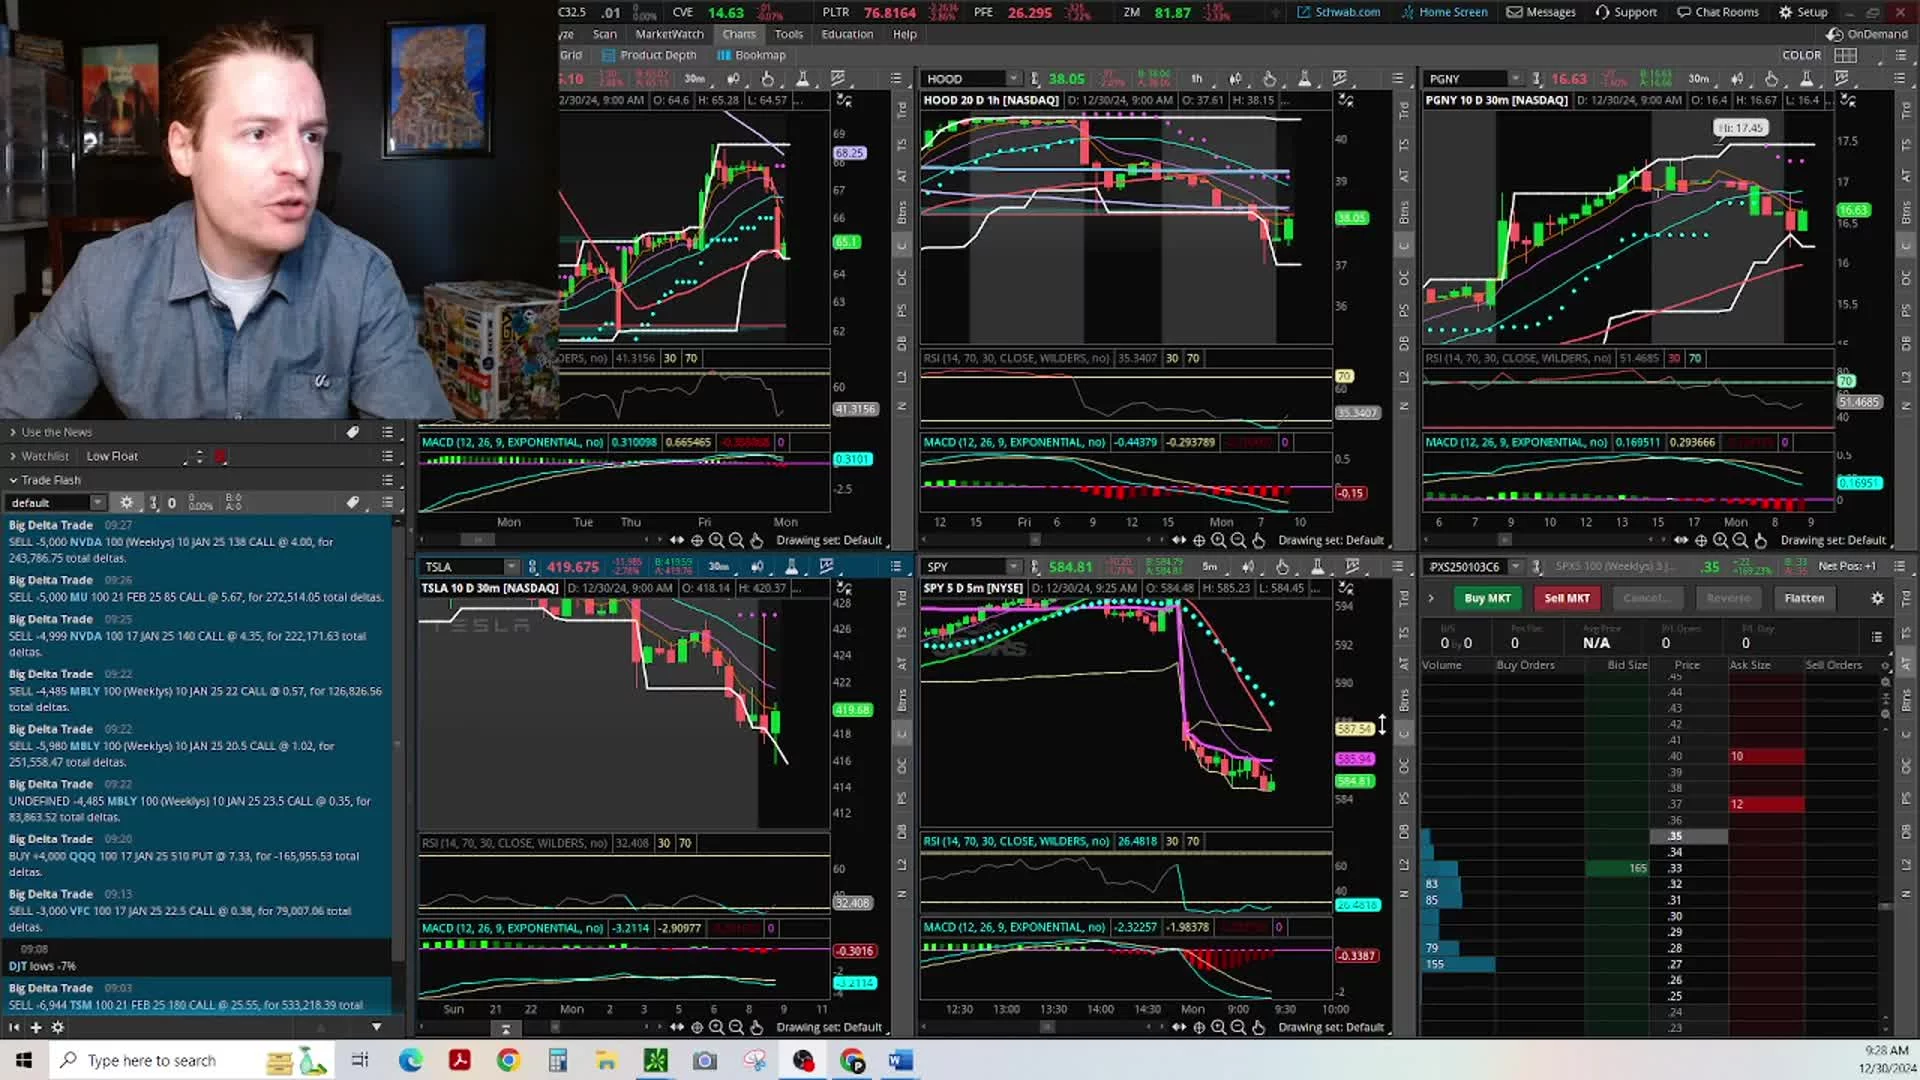Viewport: 1920px width, 1080px height.
Task: Toggle OnDemand mode
Action: pyautogui.click(x=1867, y=34)
